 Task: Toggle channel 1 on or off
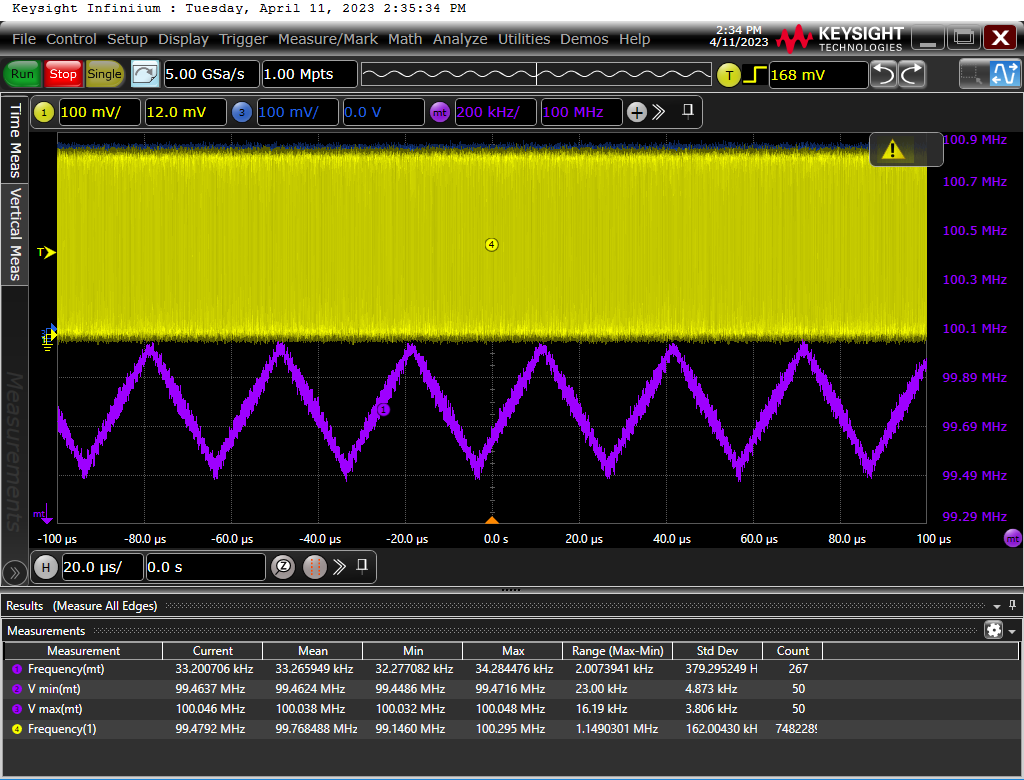pyautogui.click(x=44, y=112)
